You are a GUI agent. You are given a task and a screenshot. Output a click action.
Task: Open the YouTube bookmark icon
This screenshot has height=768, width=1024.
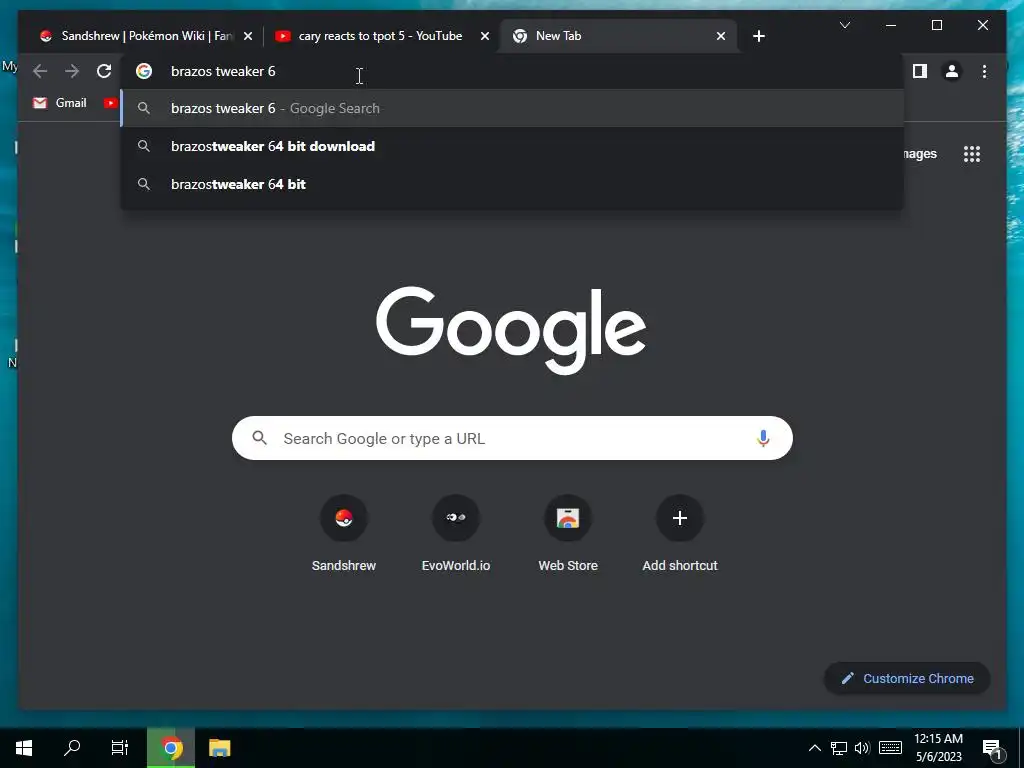[x=110, y=103]
